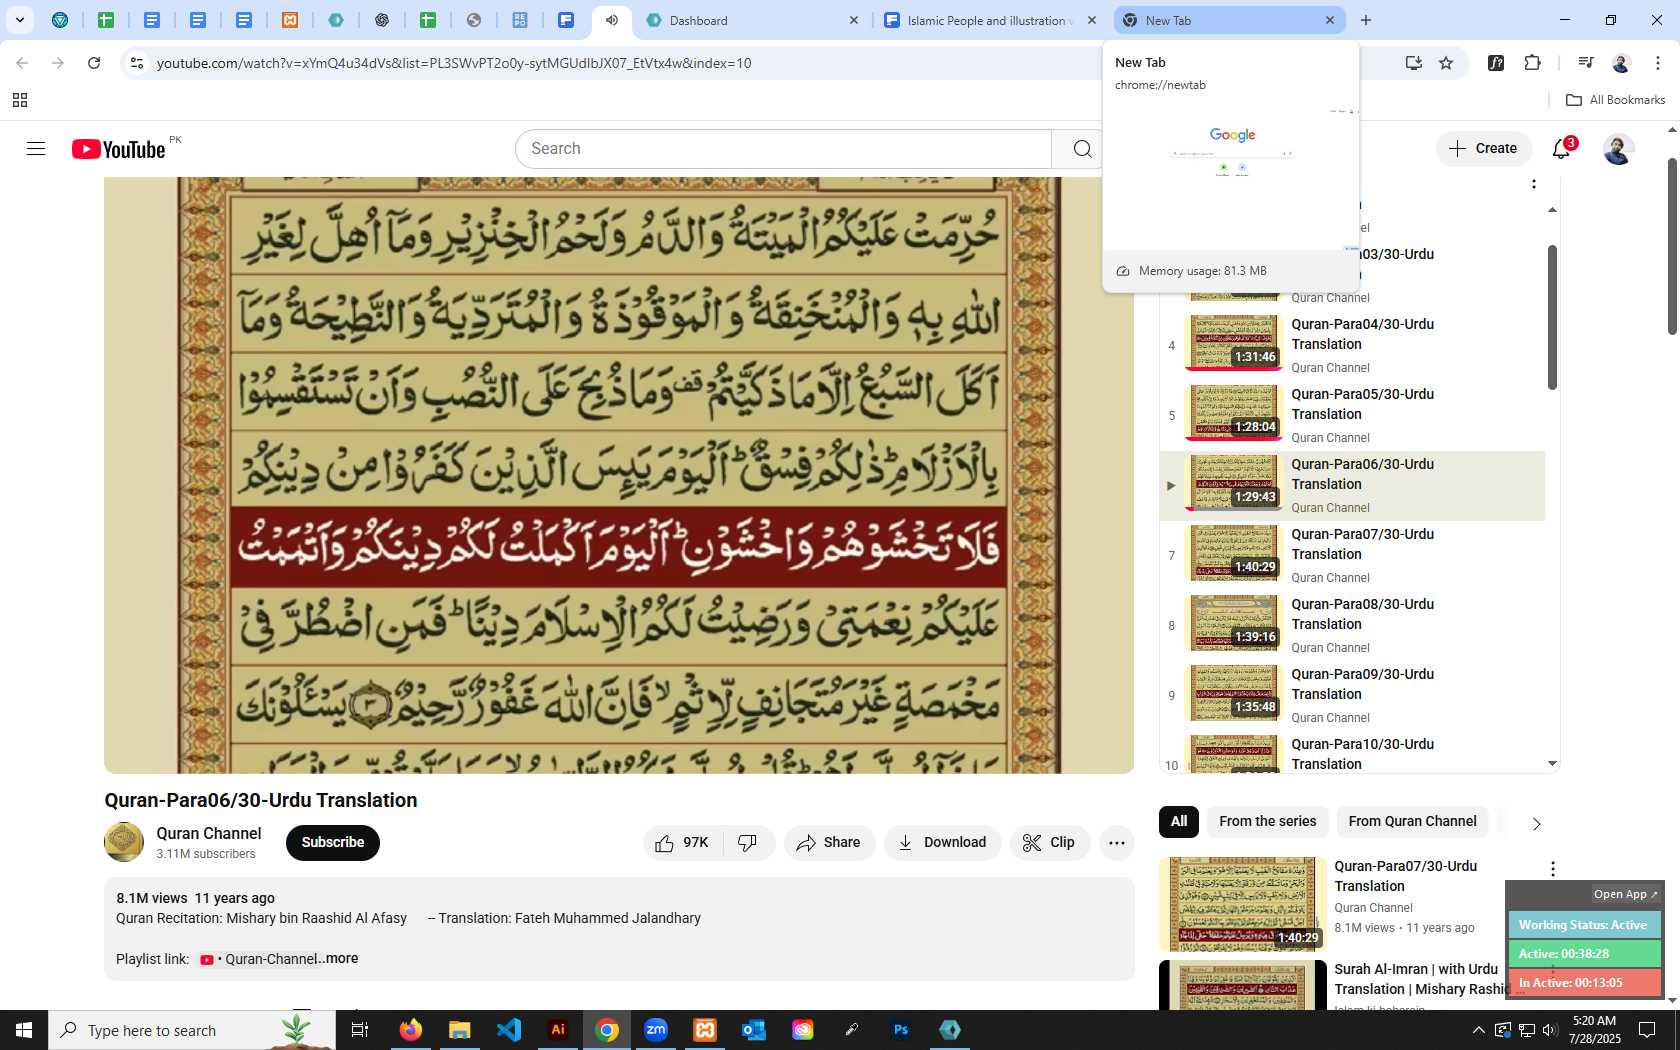Open the Chrome extensions puzzle icon
This screenshot has width=1680, height=1050.
click(1533, 63)
